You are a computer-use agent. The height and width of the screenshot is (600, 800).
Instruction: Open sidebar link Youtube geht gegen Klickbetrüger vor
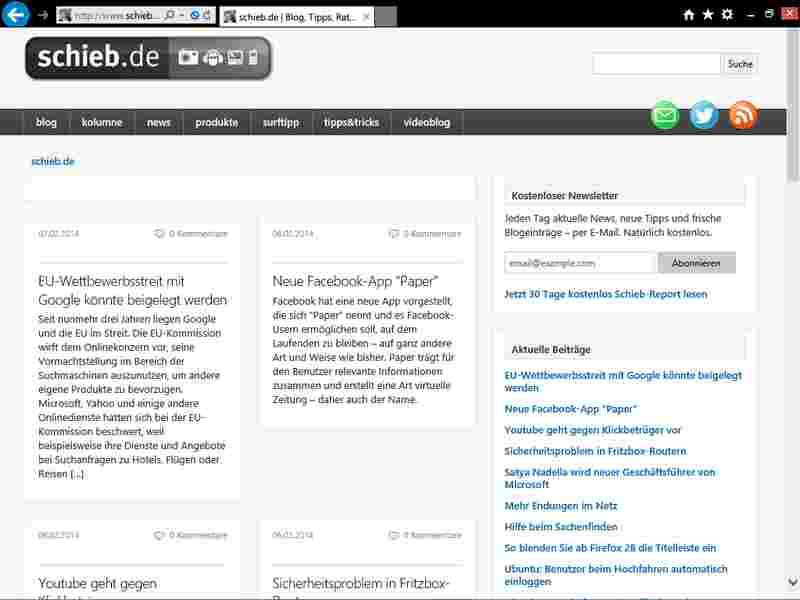[x=593, y=430]
